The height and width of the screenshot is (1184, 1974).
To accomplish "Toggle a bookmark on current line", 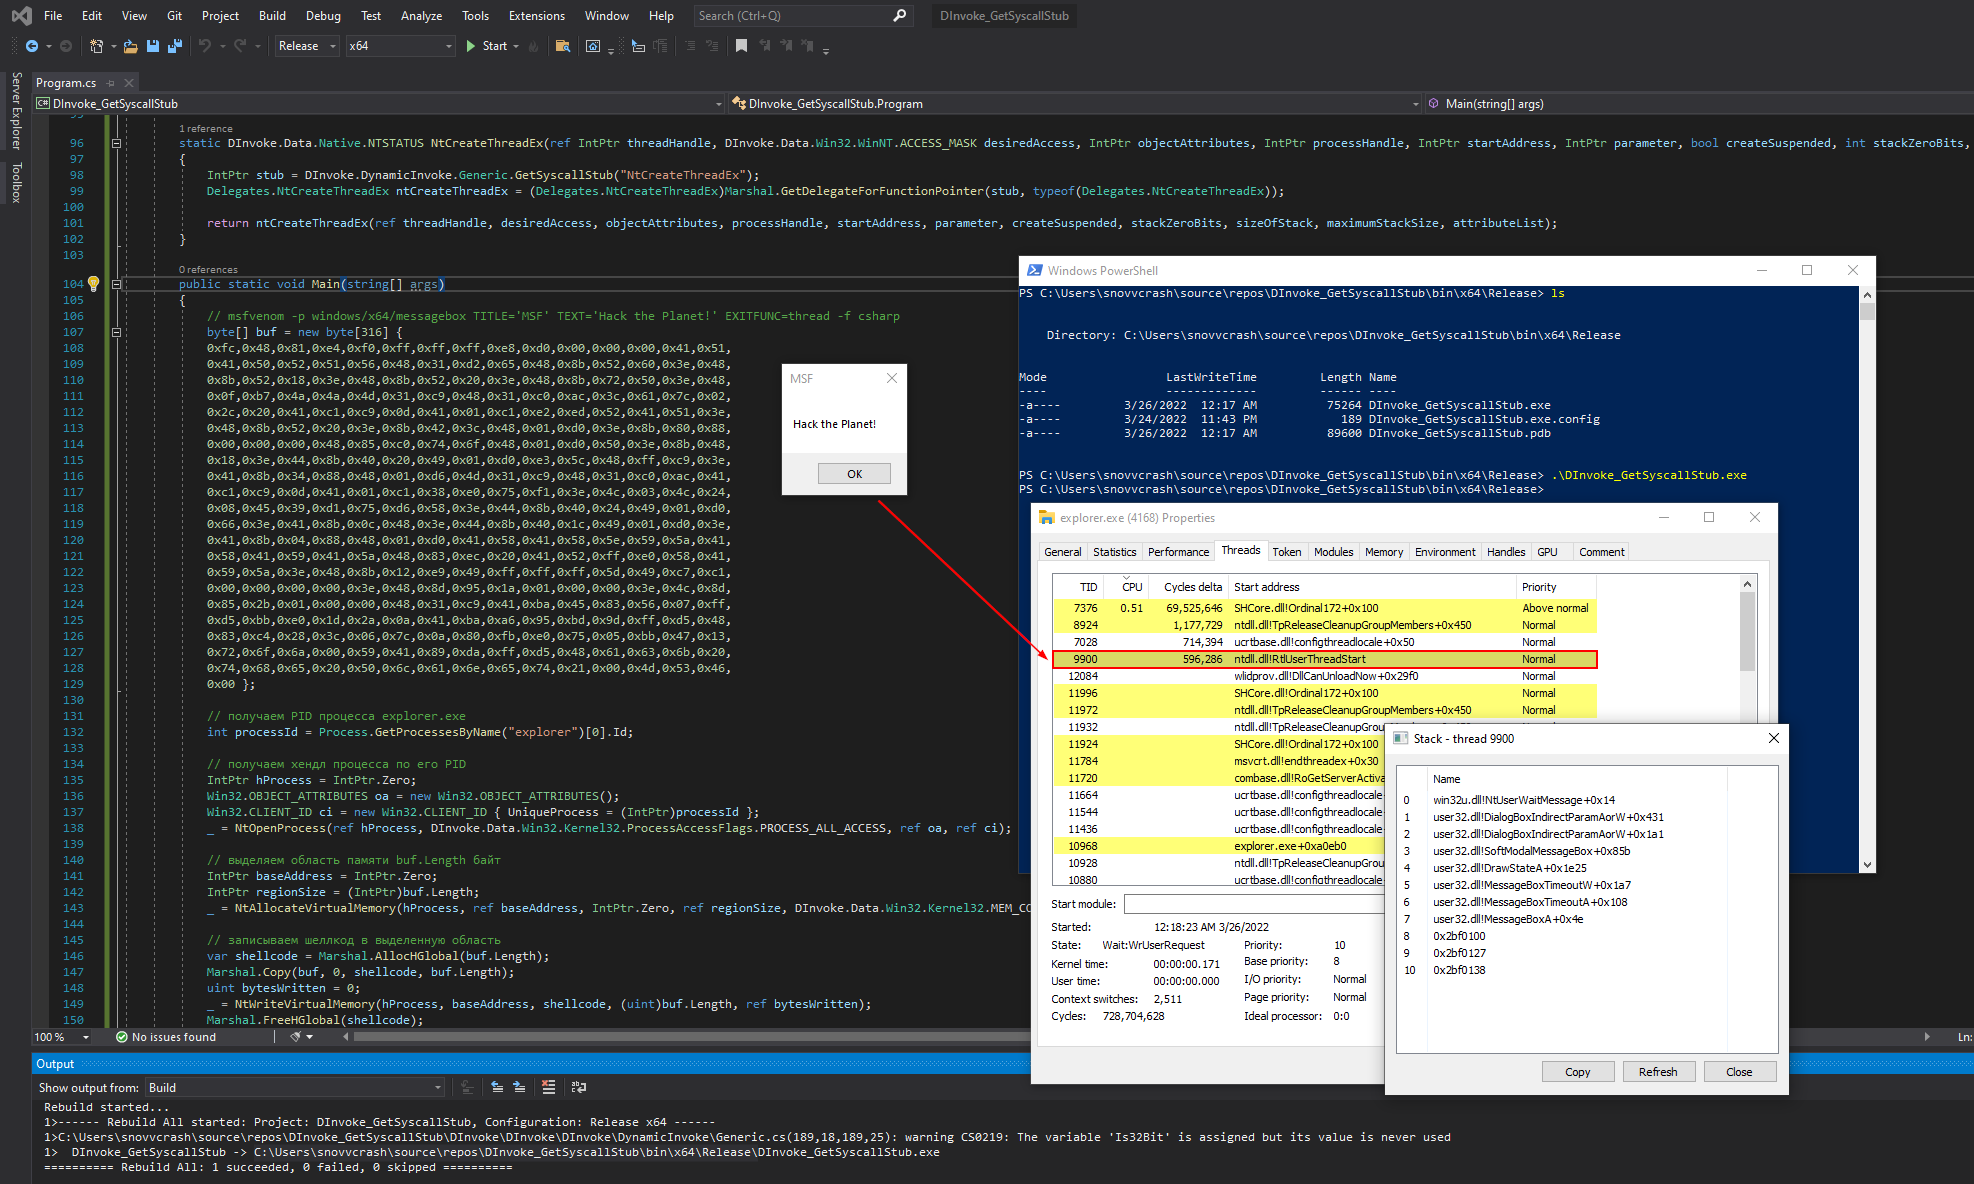I will point(741,46).
